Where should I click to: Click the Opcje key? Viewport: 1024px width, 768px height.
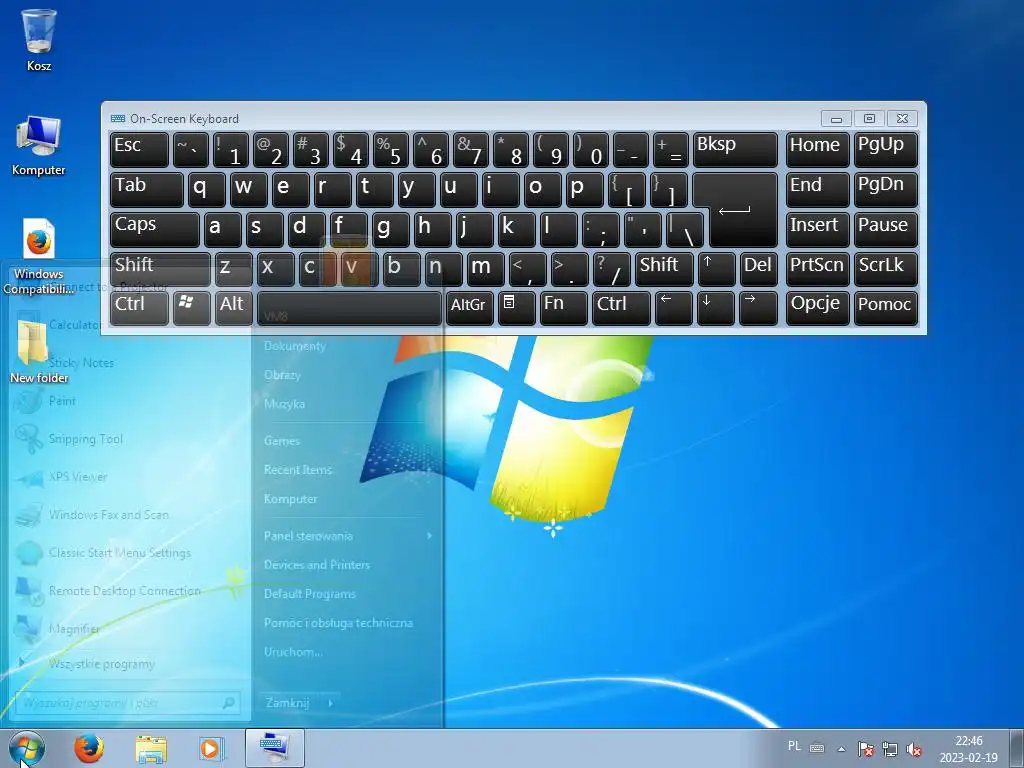(817, 308)
